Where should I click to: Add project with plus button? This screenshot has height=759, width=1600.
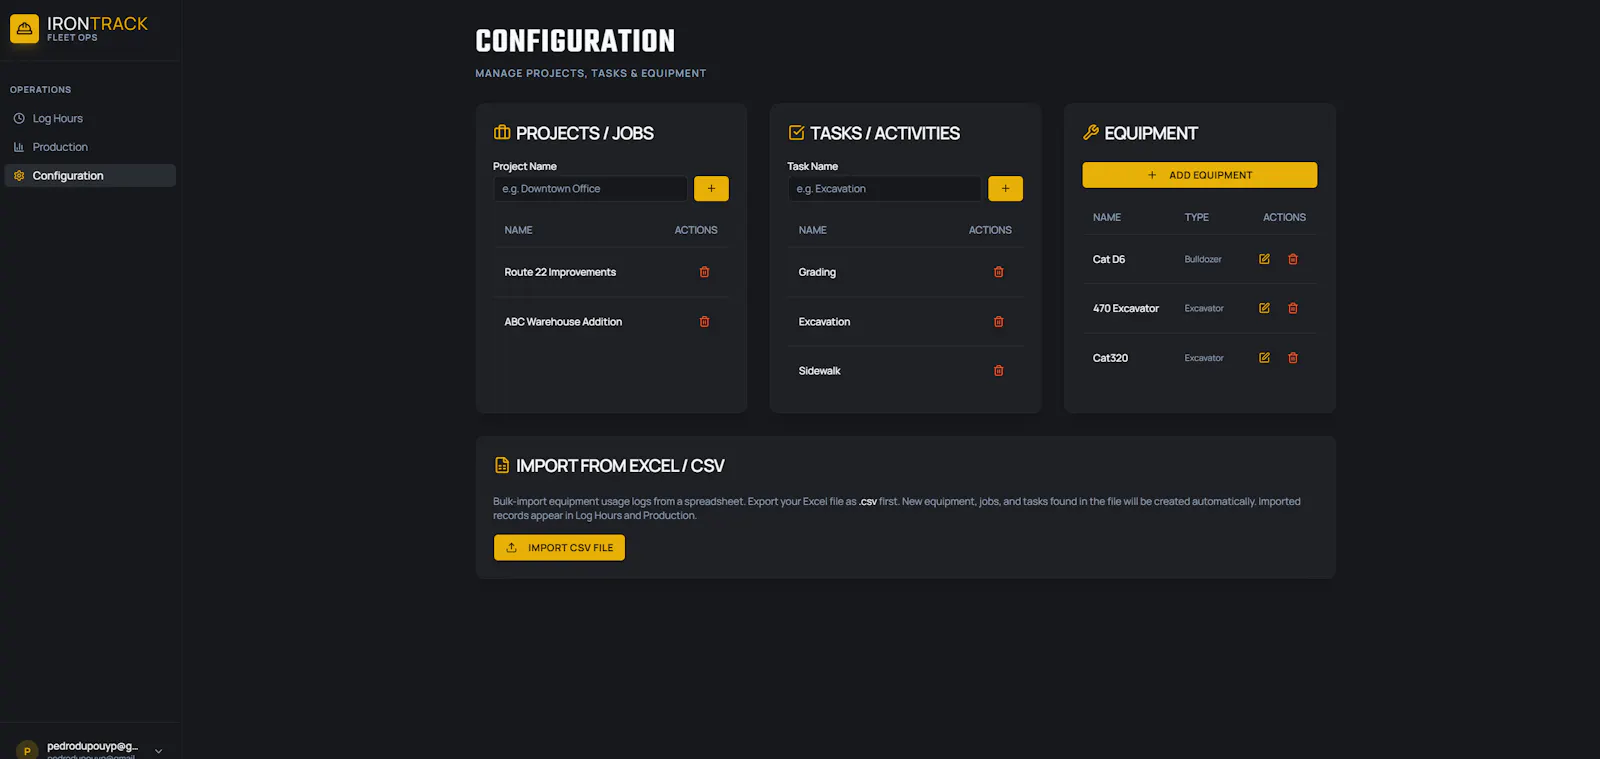pos(711,188)
